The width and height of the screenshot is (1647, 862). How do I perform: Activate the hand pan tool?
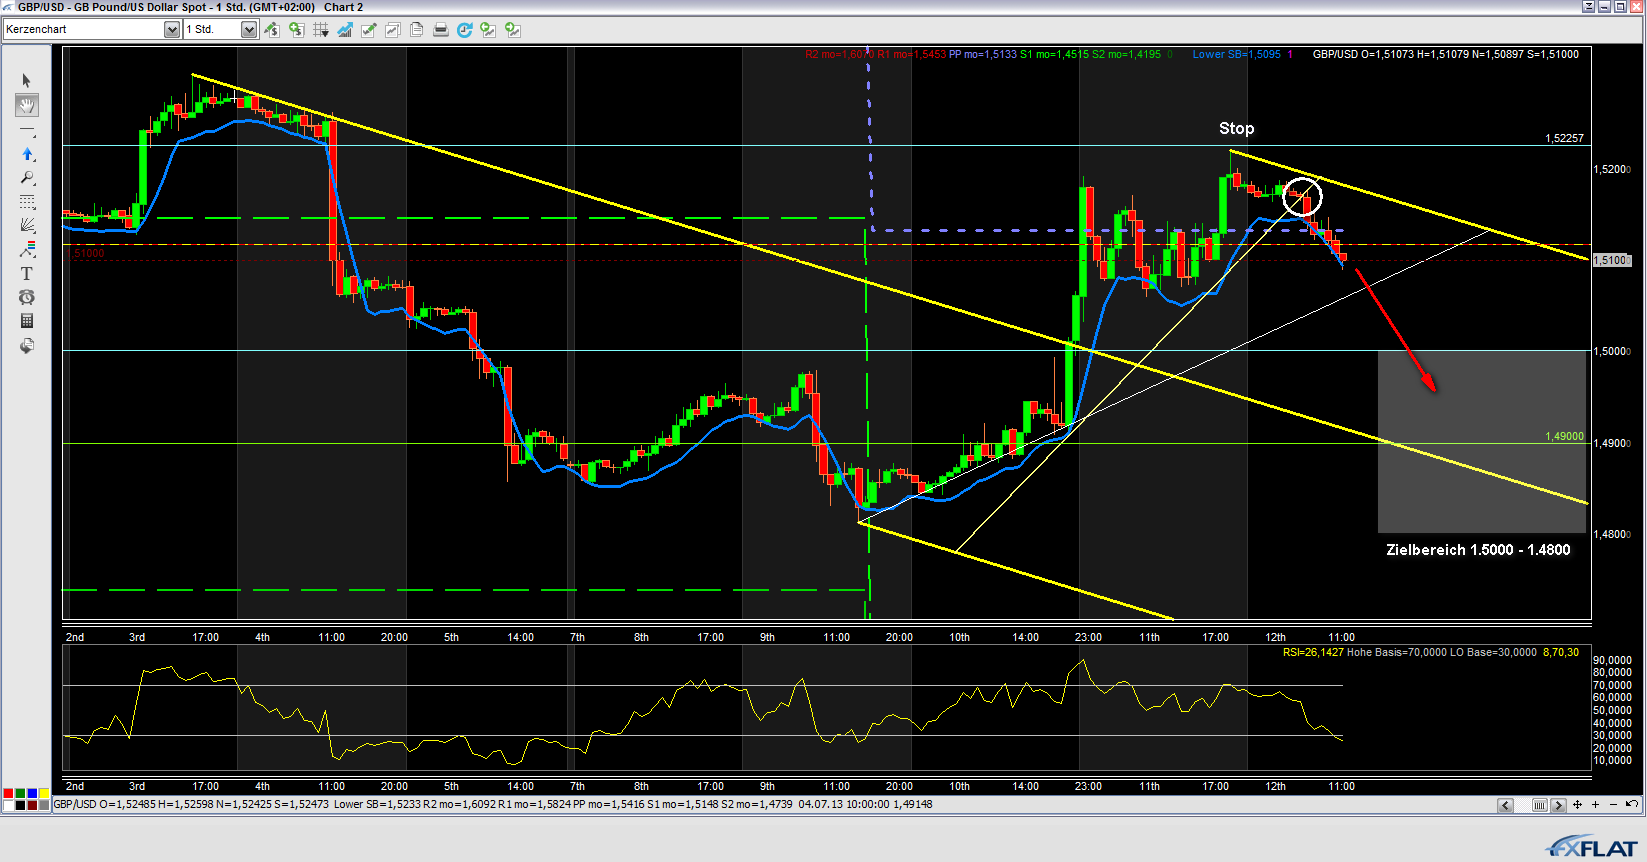coord(27,105)
